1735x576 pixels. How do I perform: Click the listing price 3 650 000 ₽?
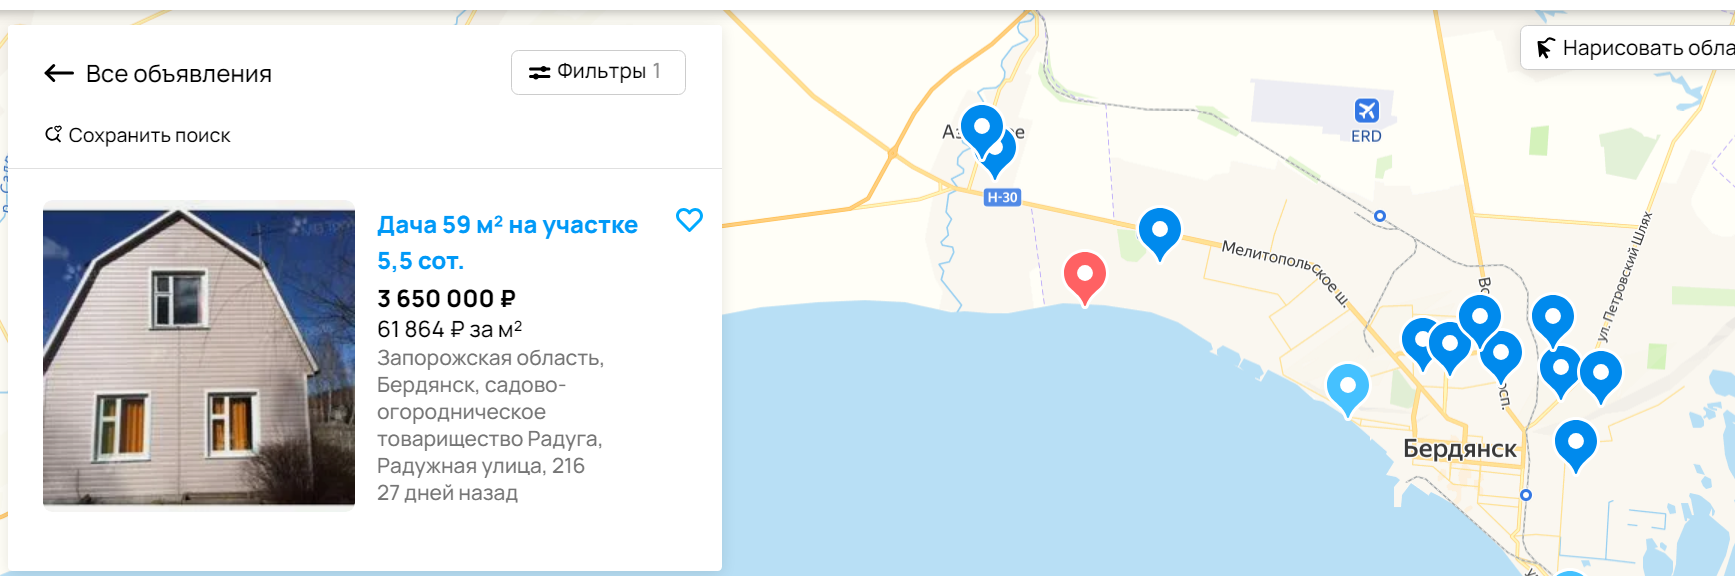tap(446, 298)
